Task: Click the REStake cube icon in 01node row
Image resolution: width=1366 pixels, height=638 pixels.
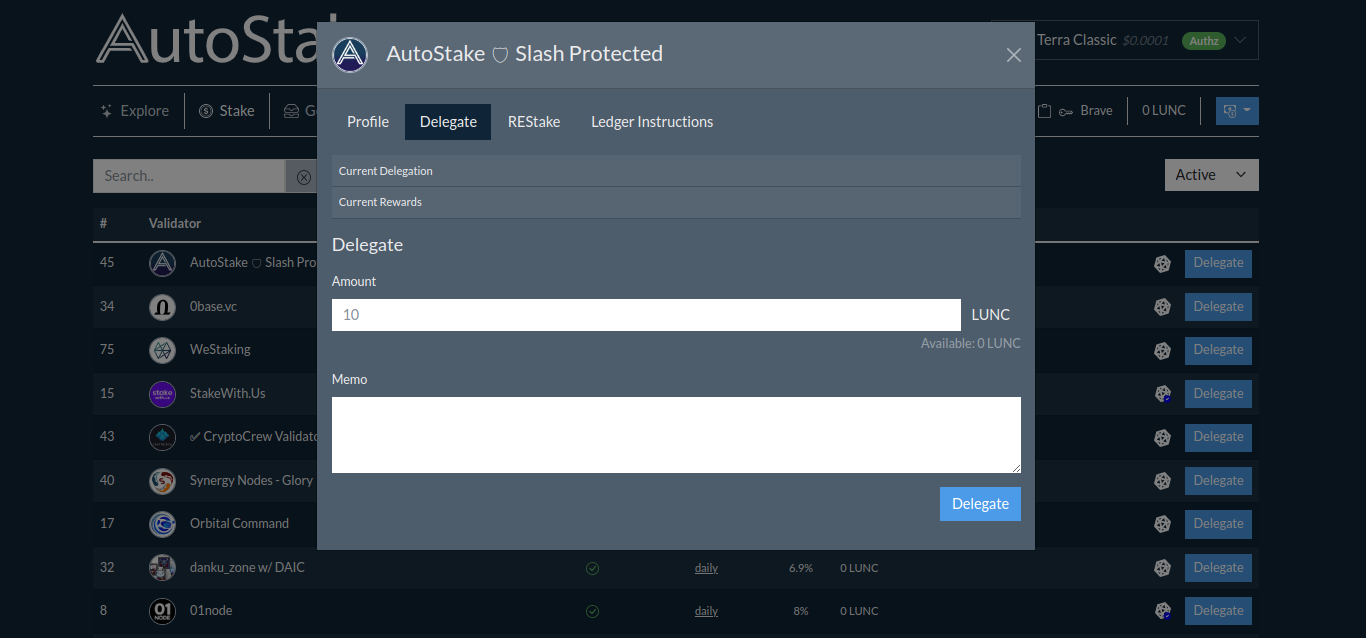Action: pyautogui.click(x=1162, y=611)
